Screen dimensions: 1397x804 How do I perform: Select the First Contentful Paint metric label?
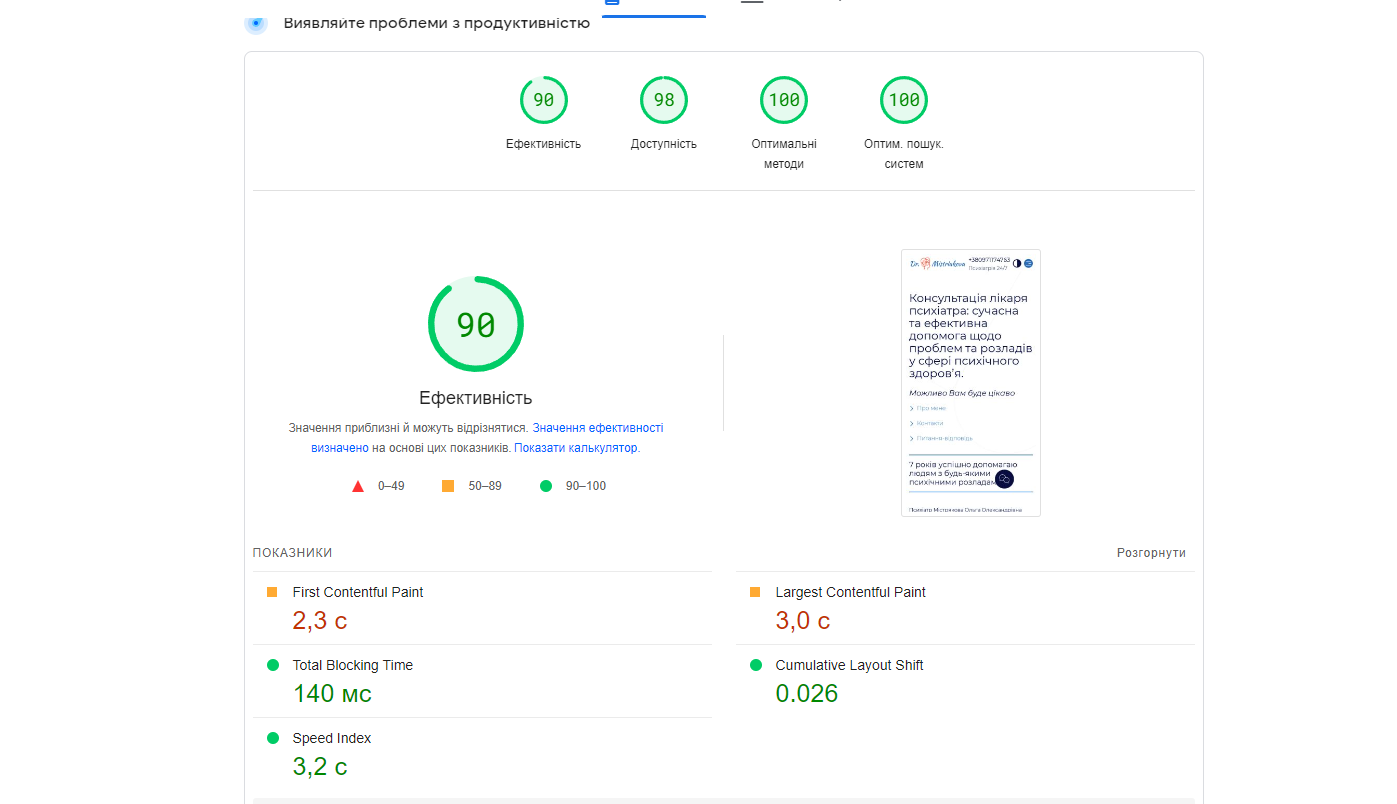(357, 592)
